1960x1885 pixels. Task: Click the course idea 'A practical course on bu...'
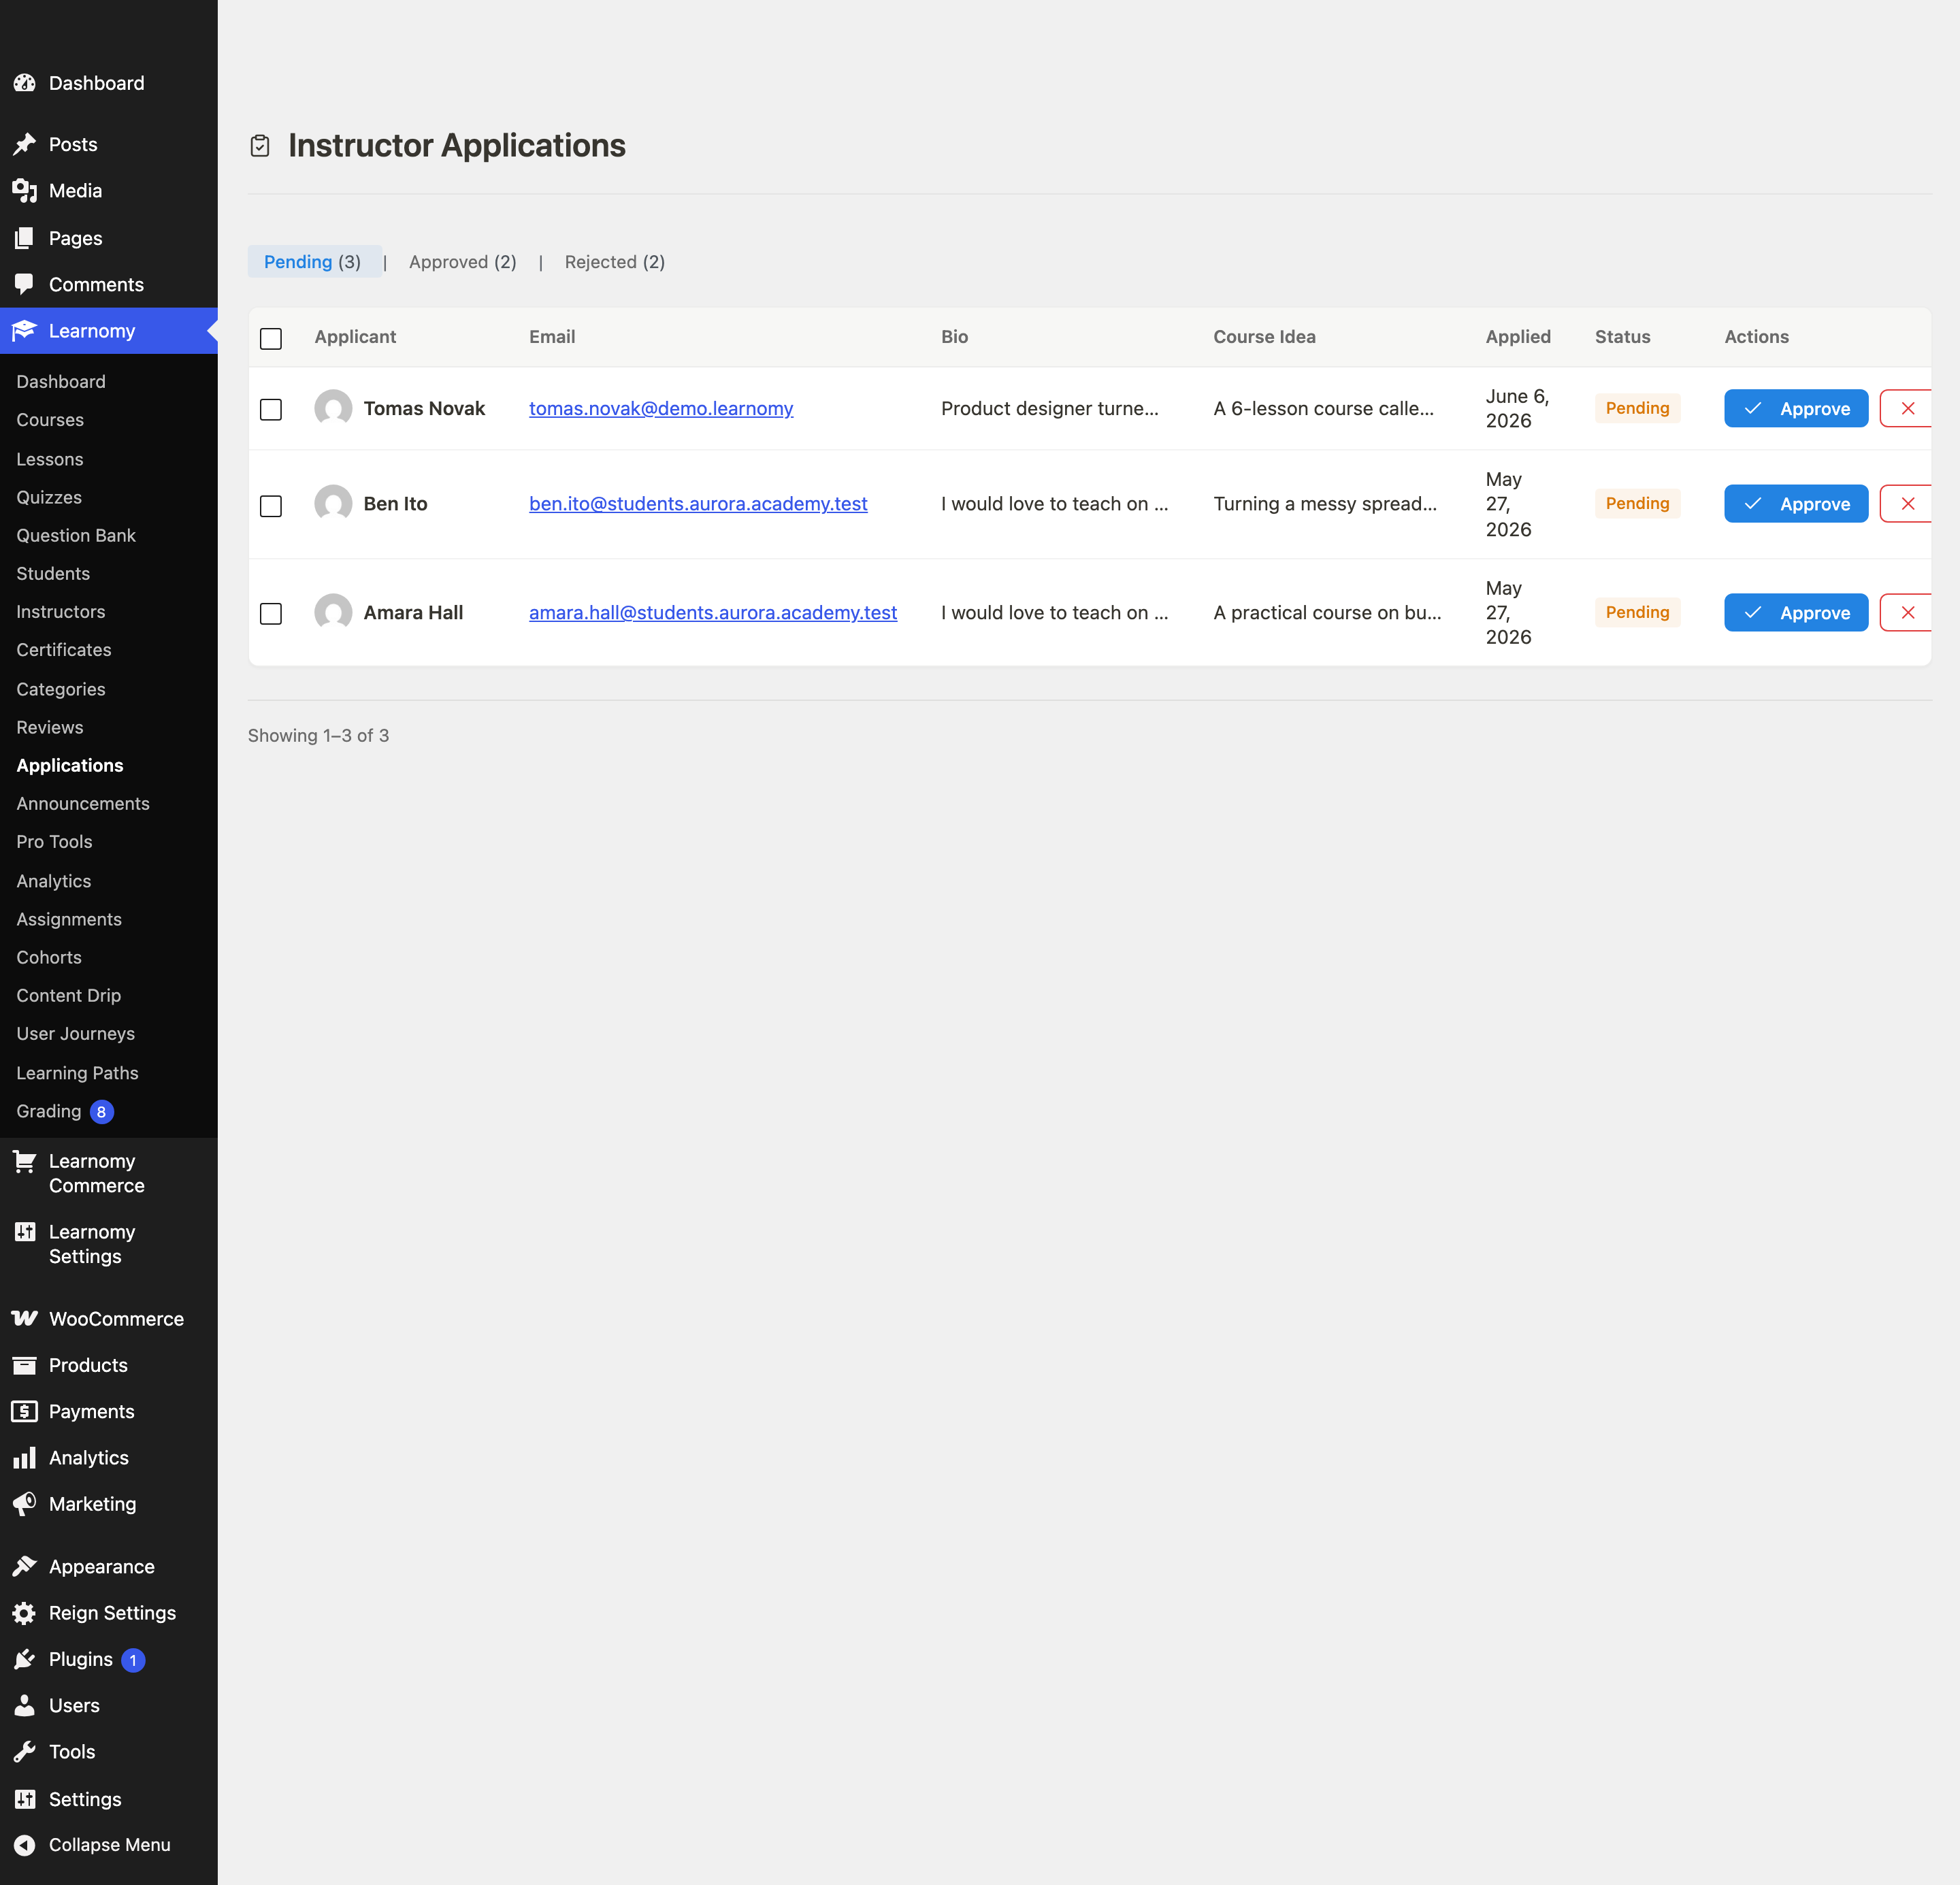tap(1327, 613)
